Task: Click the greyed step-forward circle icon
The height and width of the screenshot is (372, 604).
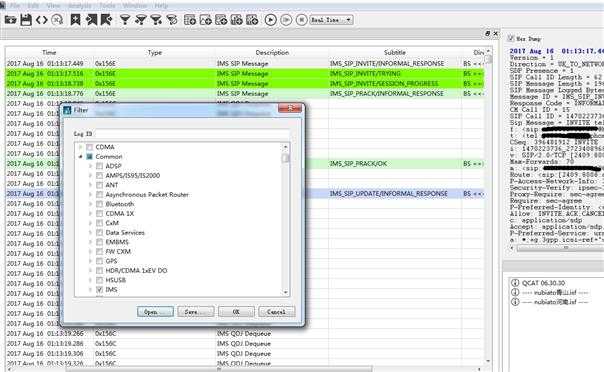Action: pos(286,20)
